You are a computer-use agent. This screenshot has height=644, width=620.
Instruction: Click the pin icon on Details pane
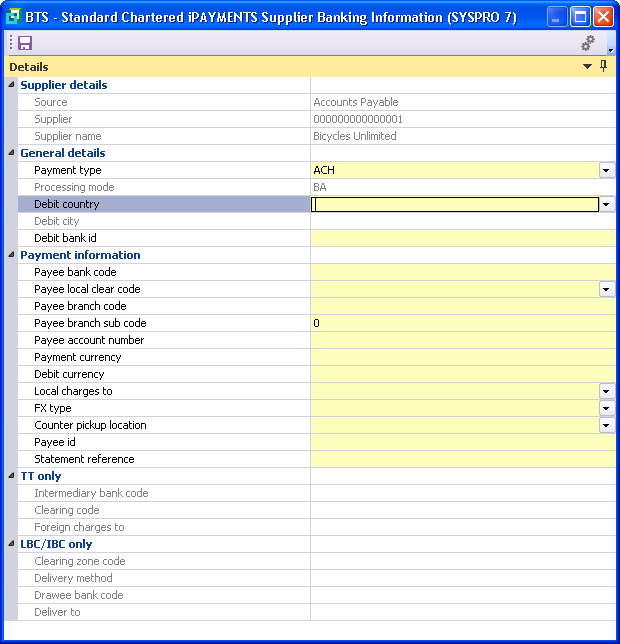pyautogui.click(x=603, y=66)
